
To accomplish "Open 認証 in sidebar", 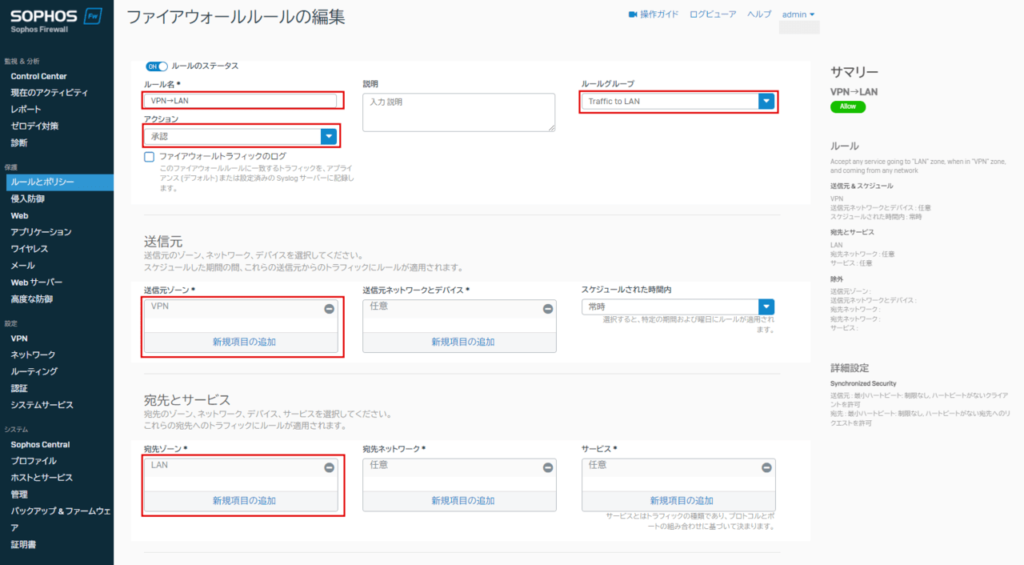I will coord(19,389).
